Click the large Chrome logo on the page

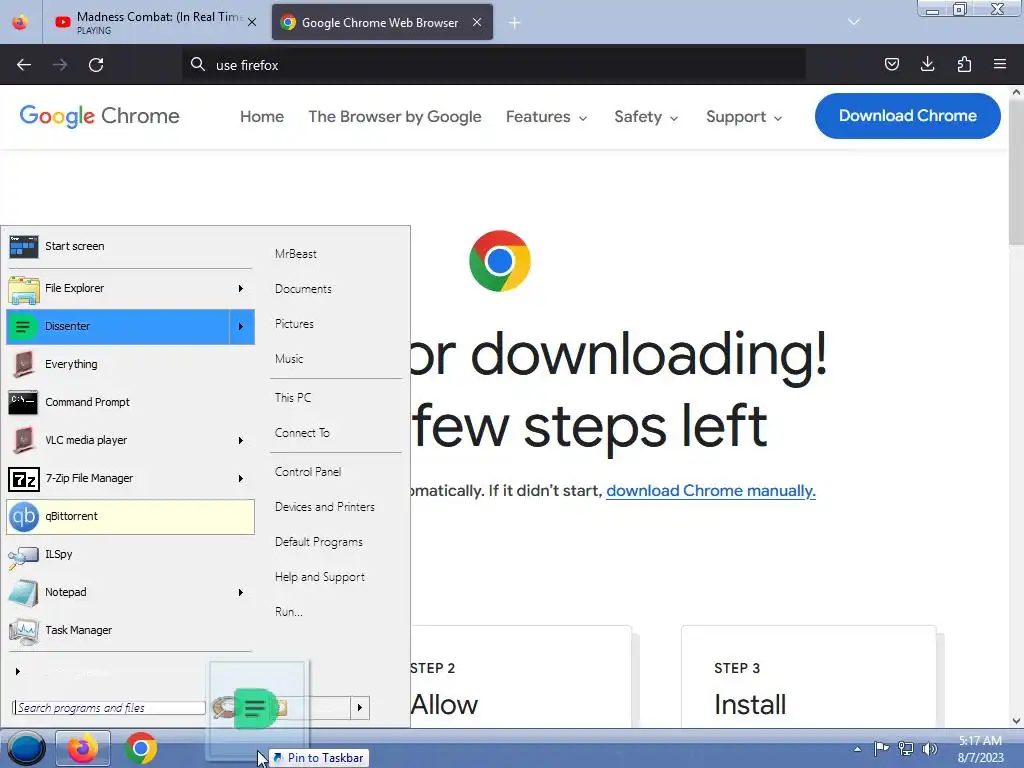[500, 261]
